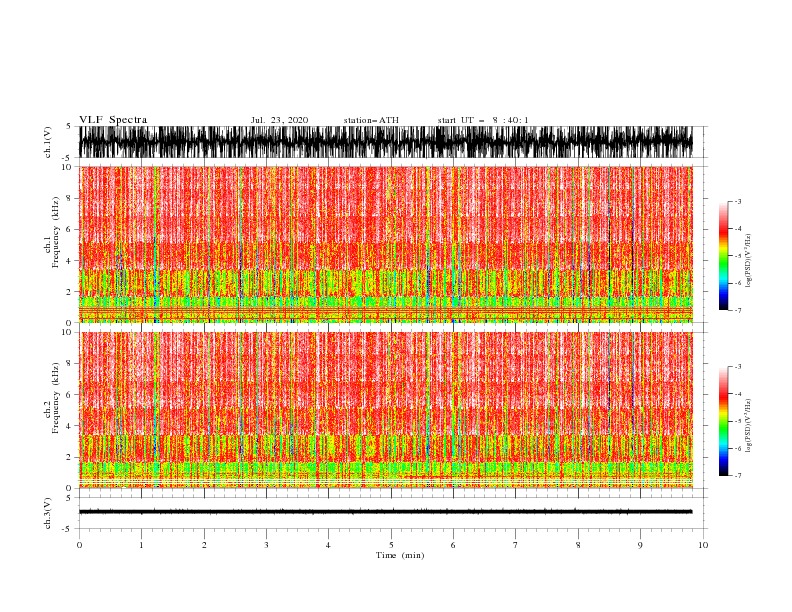Click the date 'Jul. 23, 2020'
Viewport: 792px width, 612px height.
279,120
